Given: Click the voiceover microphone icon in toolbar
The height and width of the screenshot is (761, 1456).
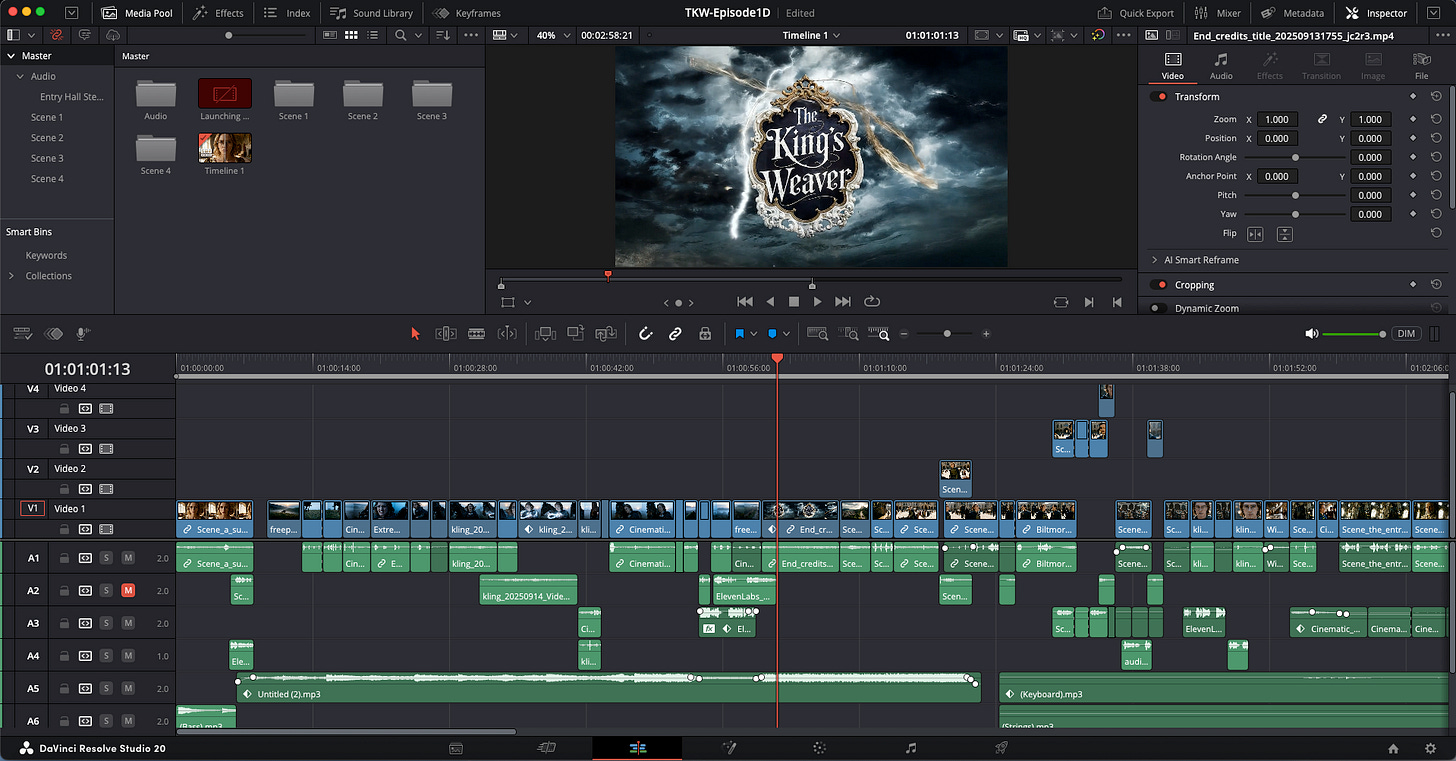Looking at the screenshot, I should pyautogui.click(x=82, y=334).
